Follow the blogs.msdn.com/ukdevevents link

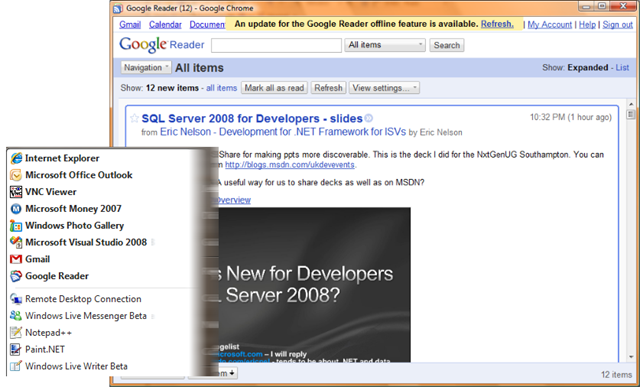290,165
